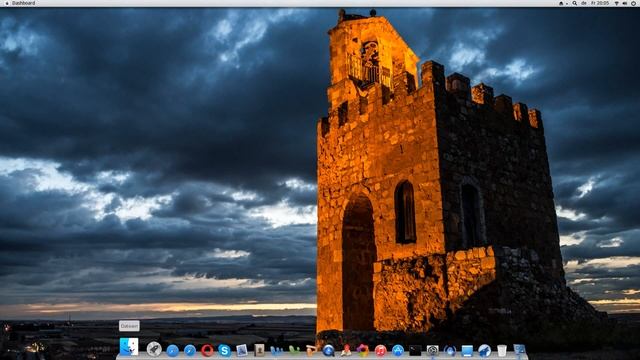Open the 'de' input language menu
640x360 pixels.
584,3
